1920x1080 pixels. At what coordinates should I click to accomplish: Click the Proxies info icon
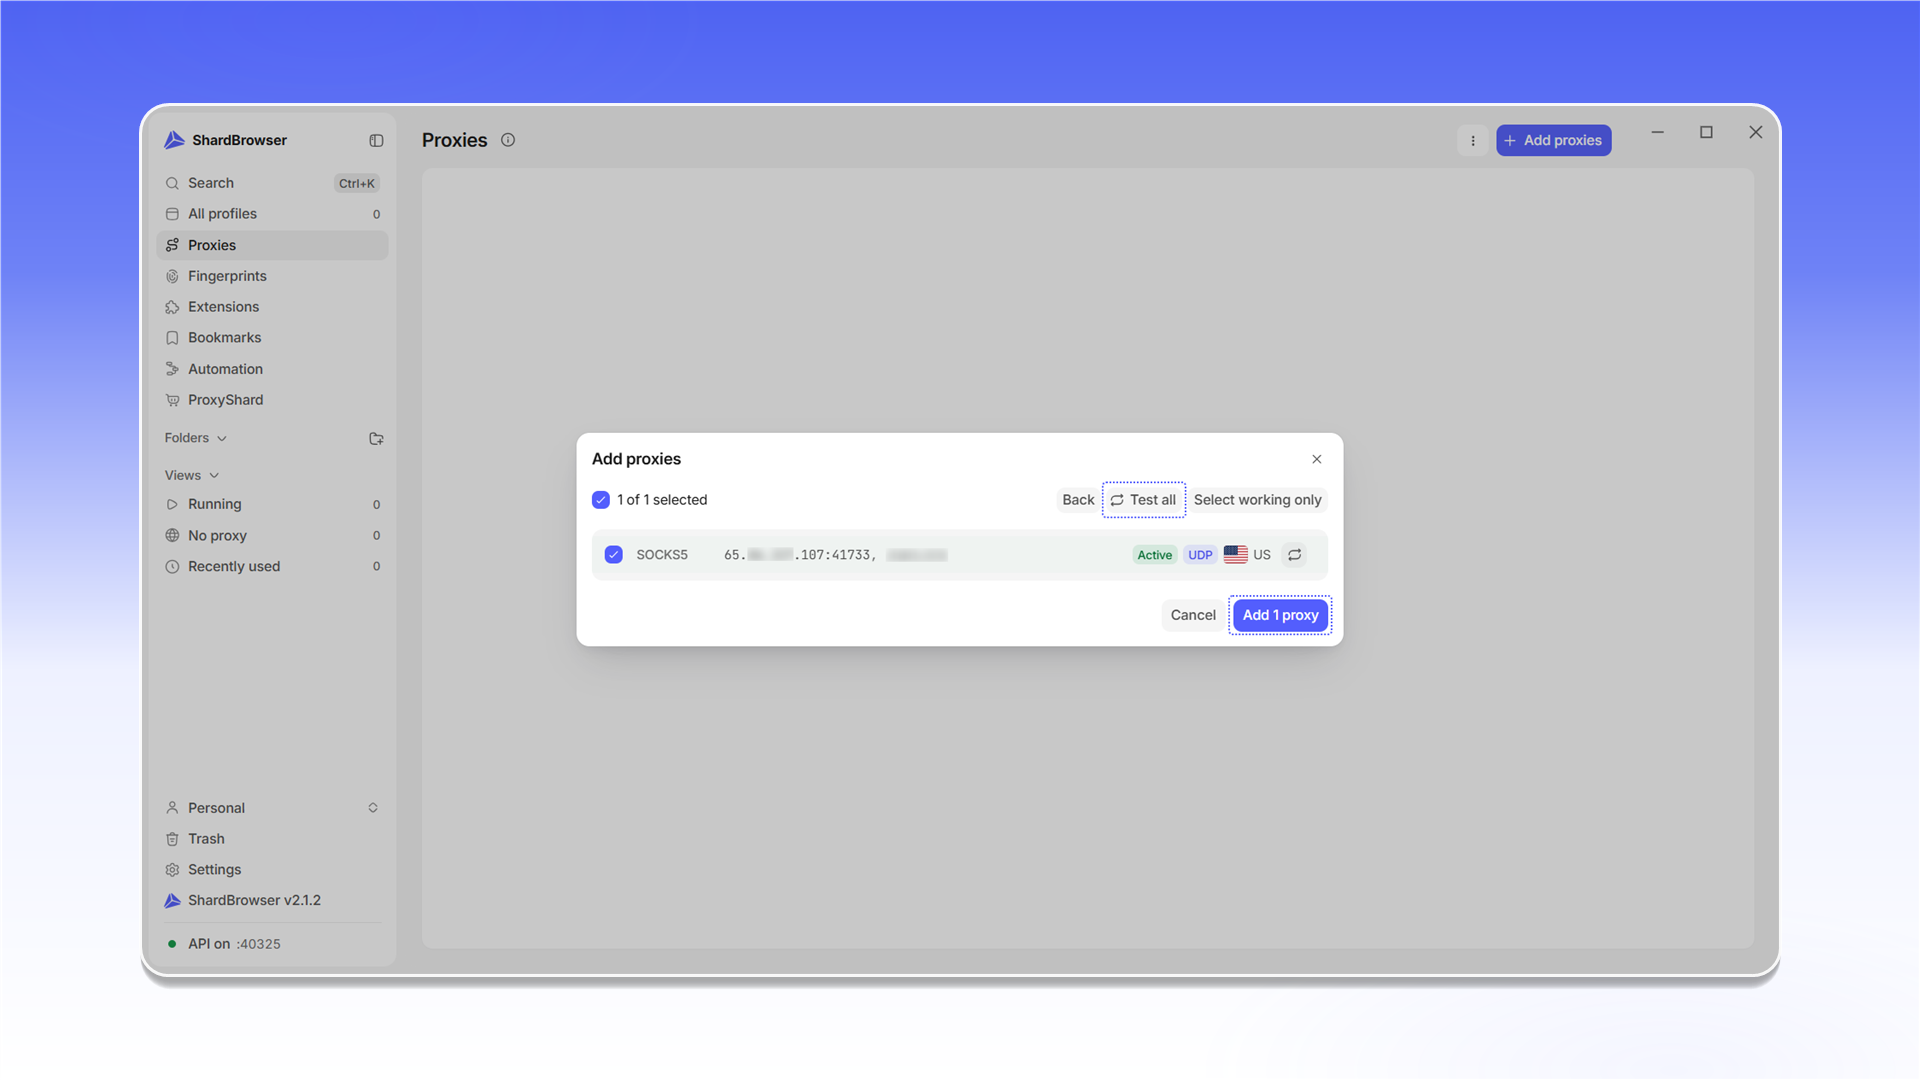508,140
